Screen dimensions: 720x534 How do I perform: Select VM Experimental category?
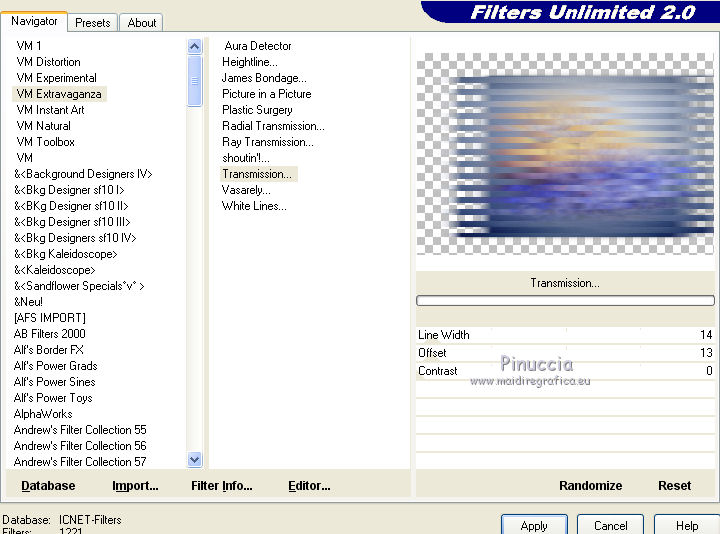point(56,78)
